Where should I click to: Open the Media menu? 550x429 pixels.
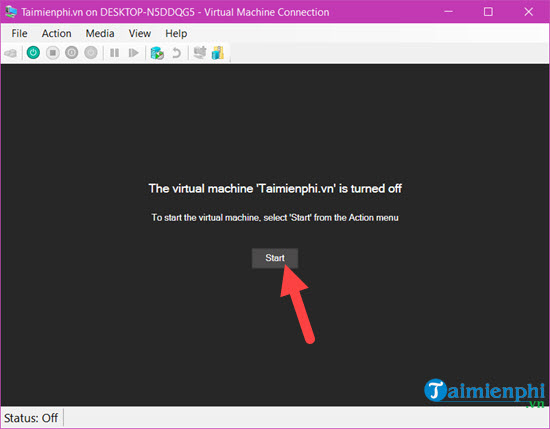click(x=100, y=33)
